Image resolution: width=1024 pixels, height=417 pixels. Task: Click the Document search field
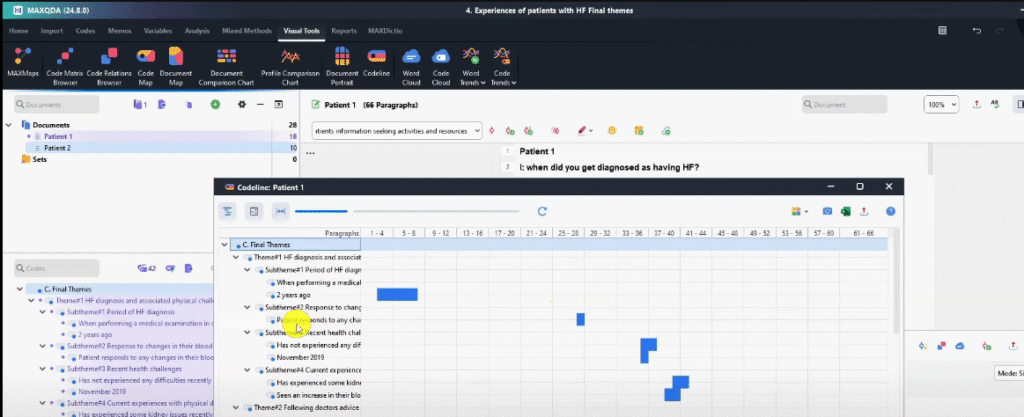pos(844,104)
